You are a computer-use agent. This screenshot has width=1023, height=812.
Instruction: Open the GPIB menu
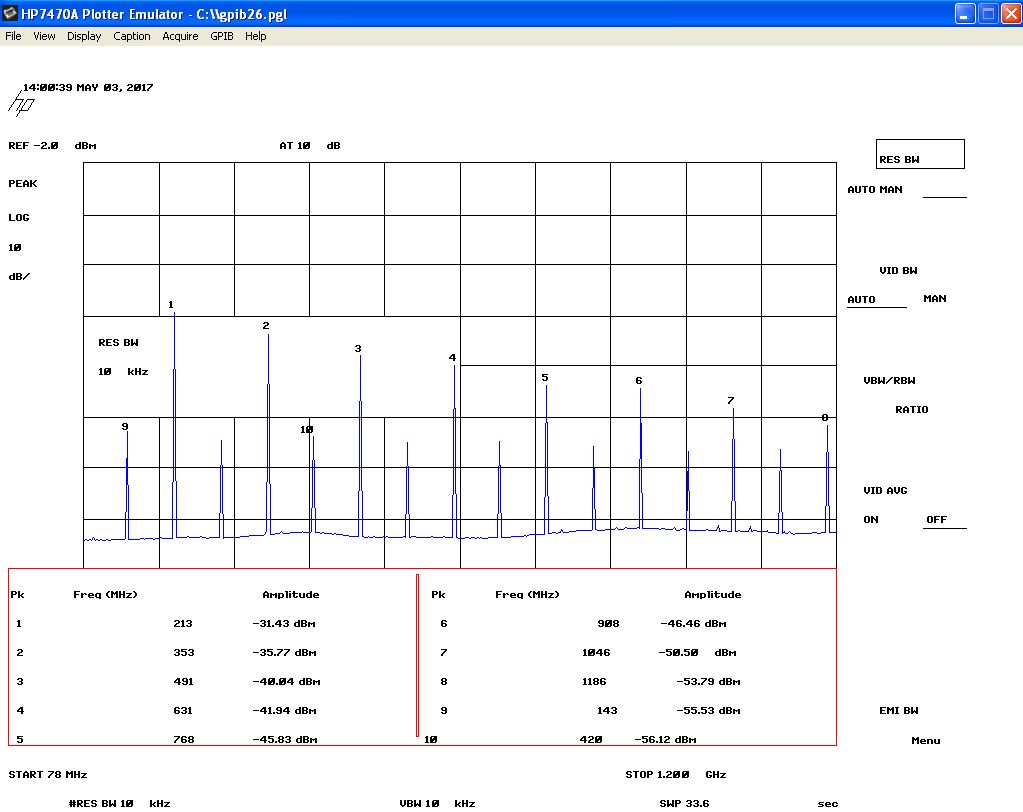221,36
